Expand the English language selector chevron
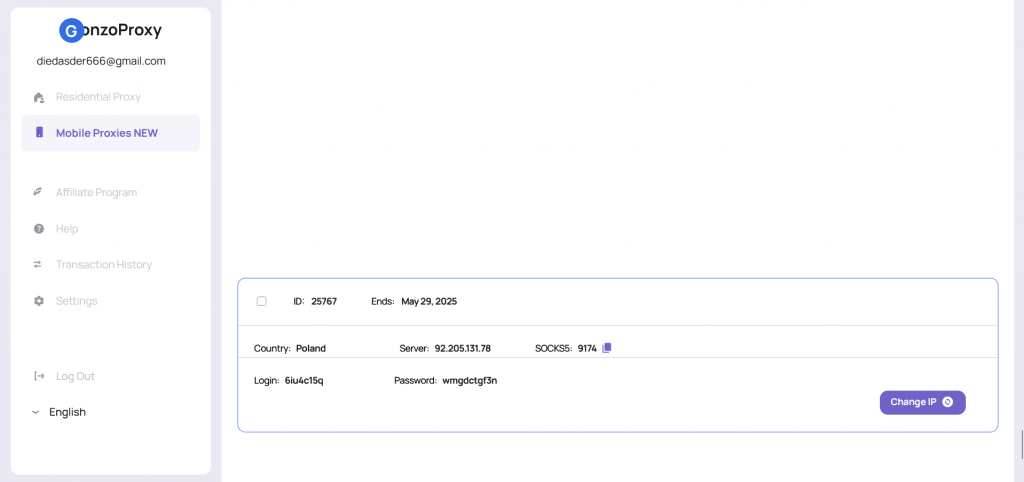Viewport: 1024px width, 482px height. (35, 413)
